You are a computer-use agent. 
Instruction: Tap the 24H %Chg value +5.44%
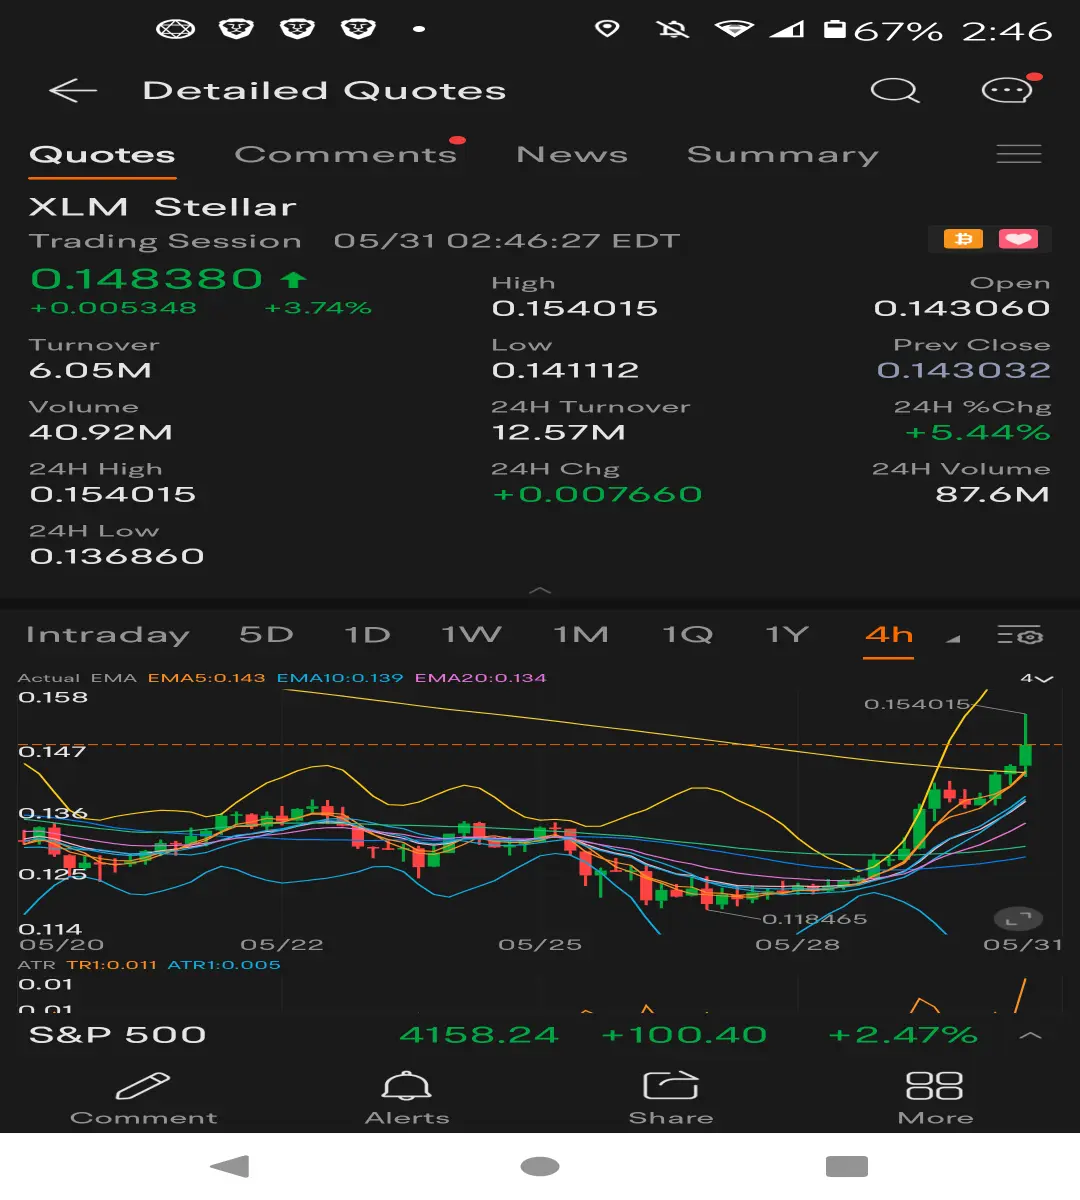coord(977,432)
